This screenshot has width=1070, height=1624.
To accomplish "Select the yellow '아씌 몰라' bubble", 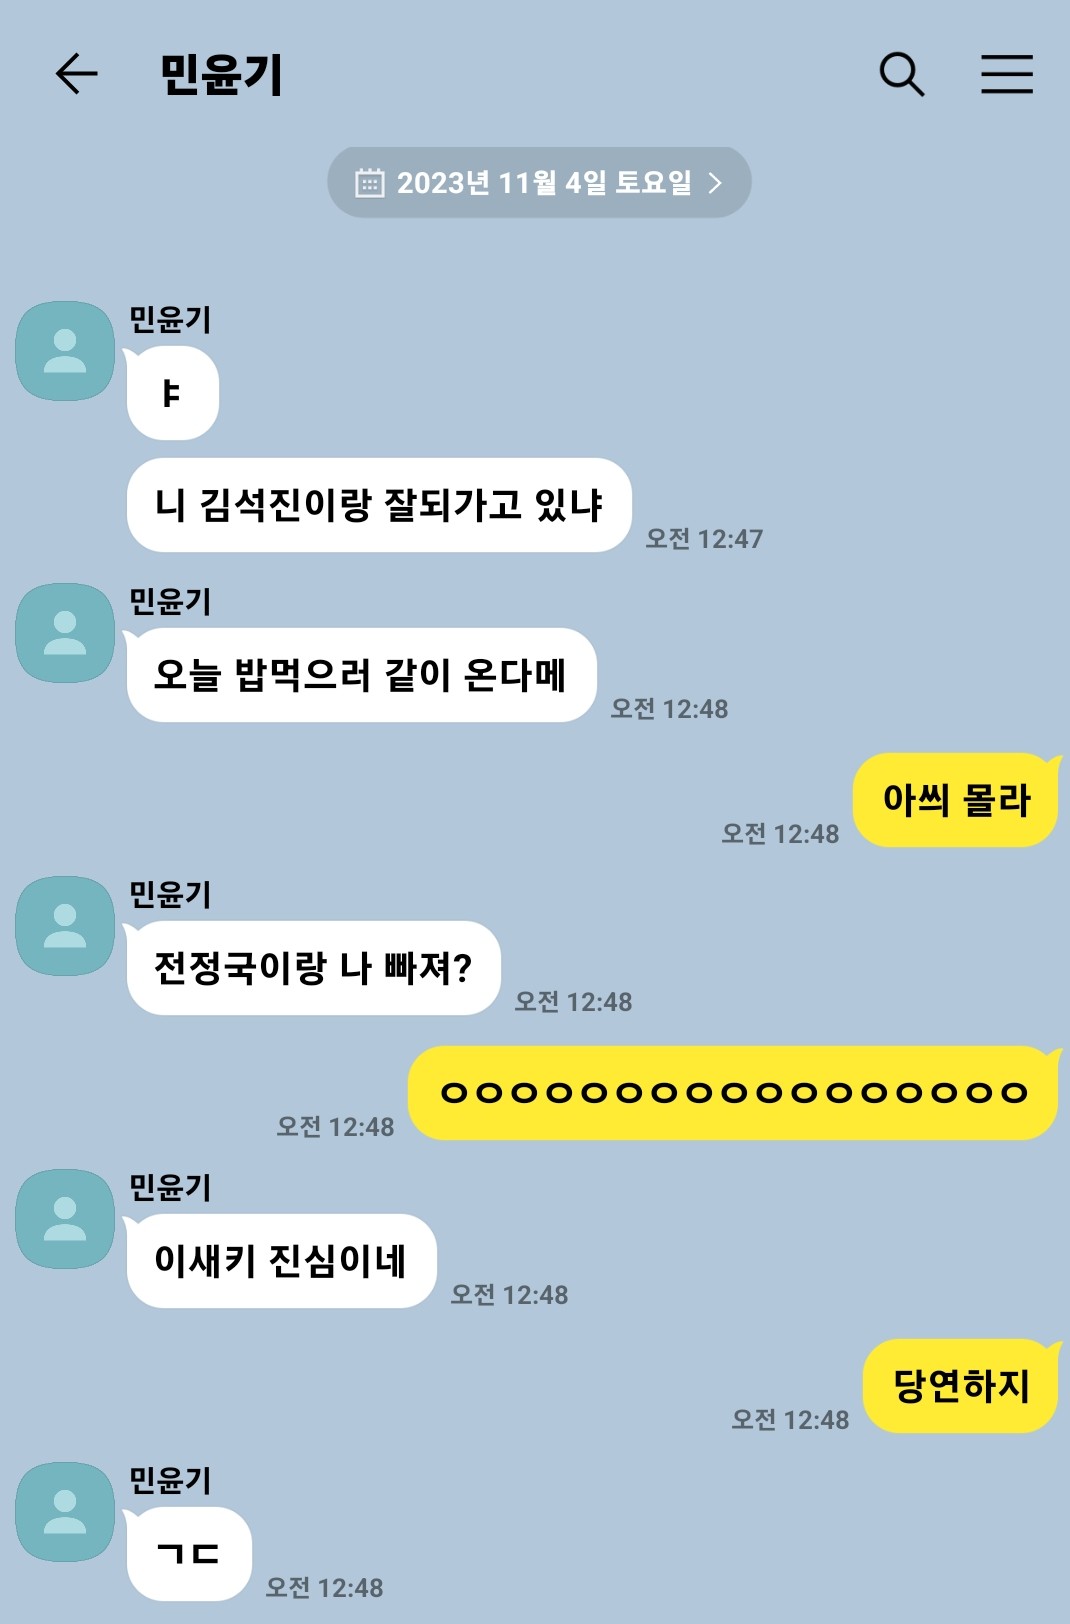I will click(955, 800).
